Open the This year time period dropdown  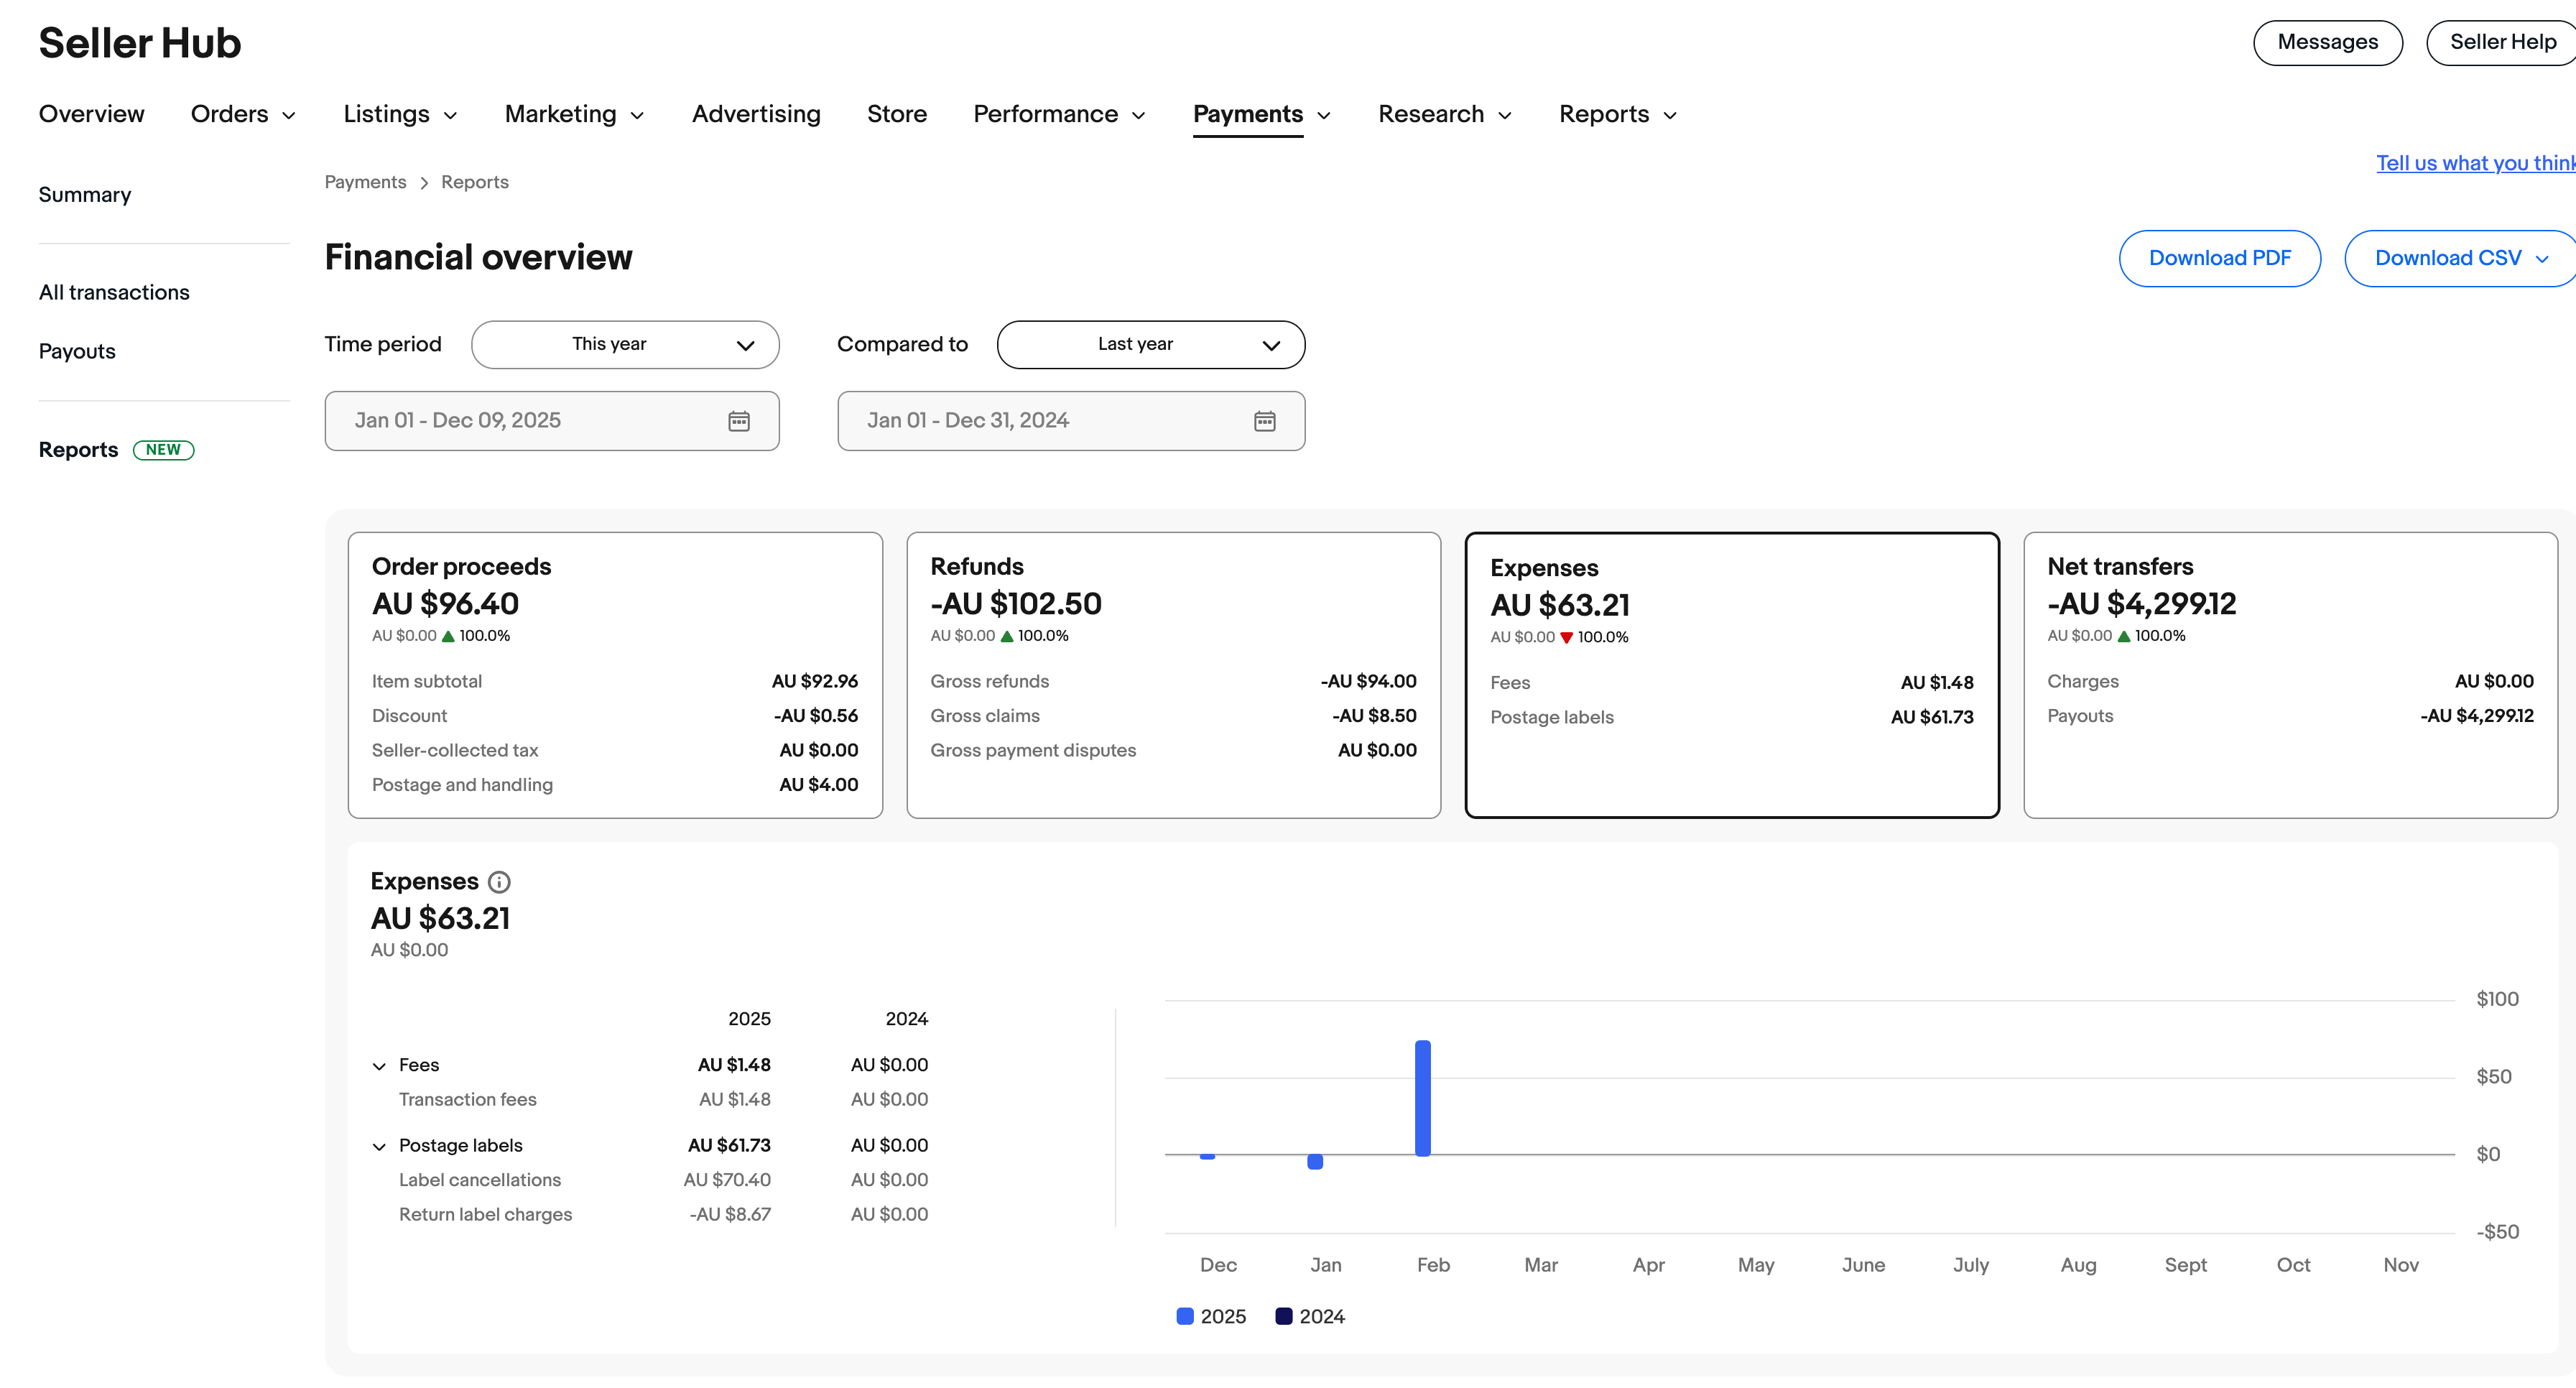tap(625, 344)
